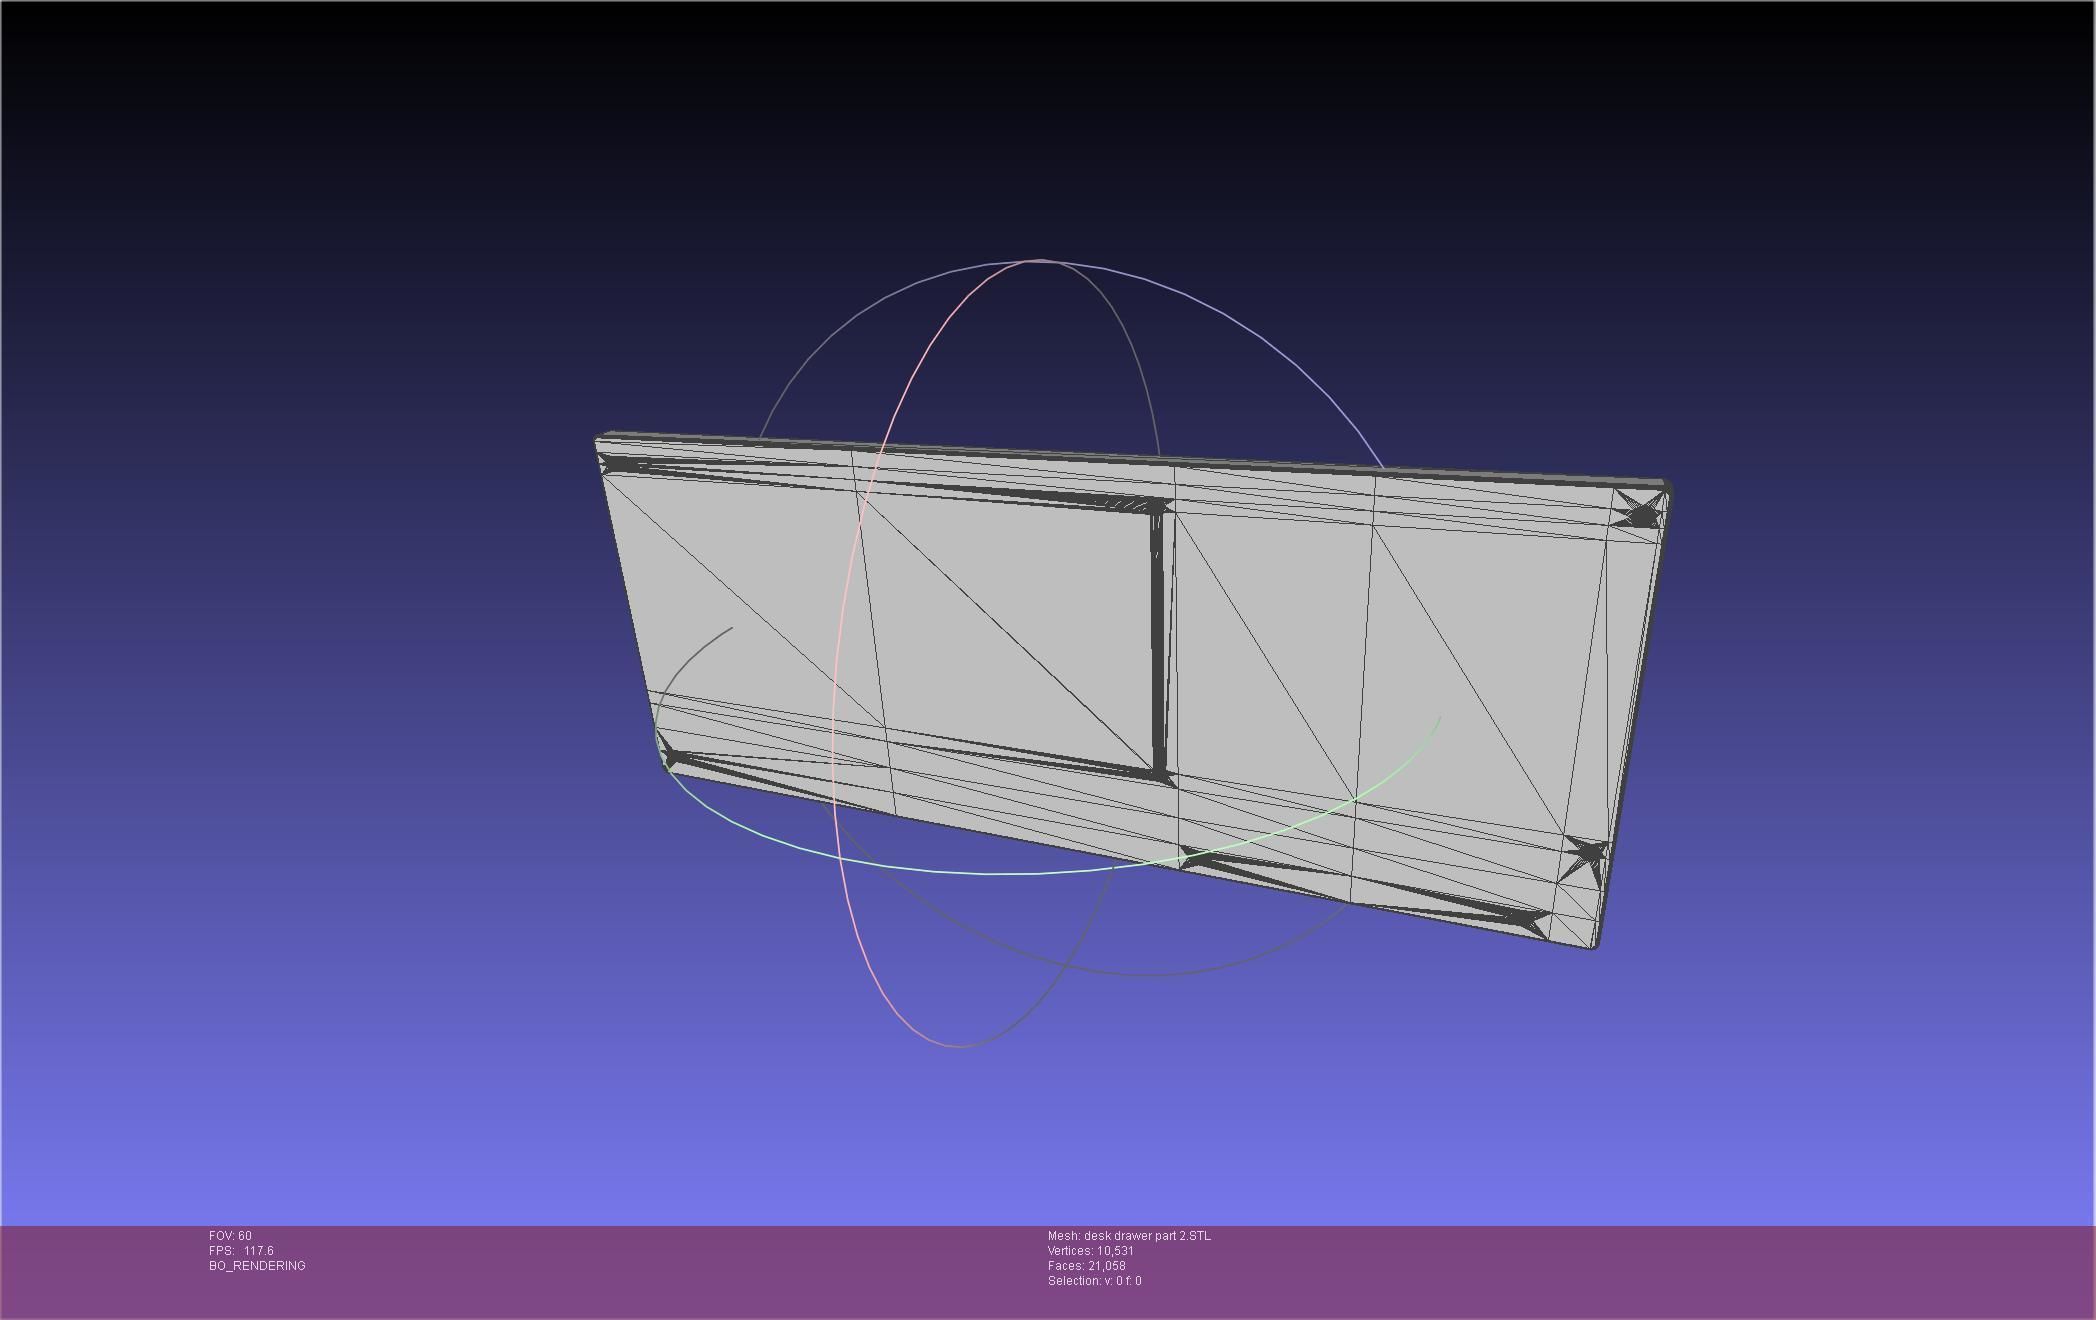
Task: Click the FPS: 117.6 readout
Action: tap(241, 1251)
